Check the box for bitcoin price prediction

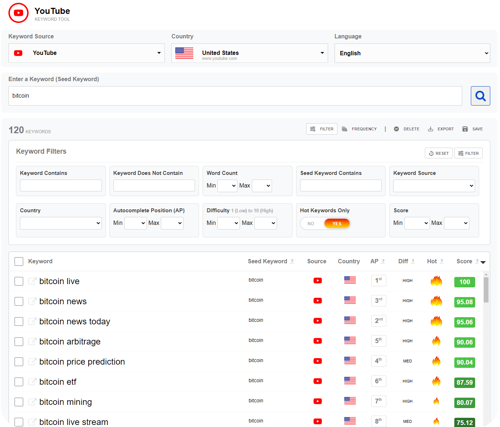(x=19, y=362)
